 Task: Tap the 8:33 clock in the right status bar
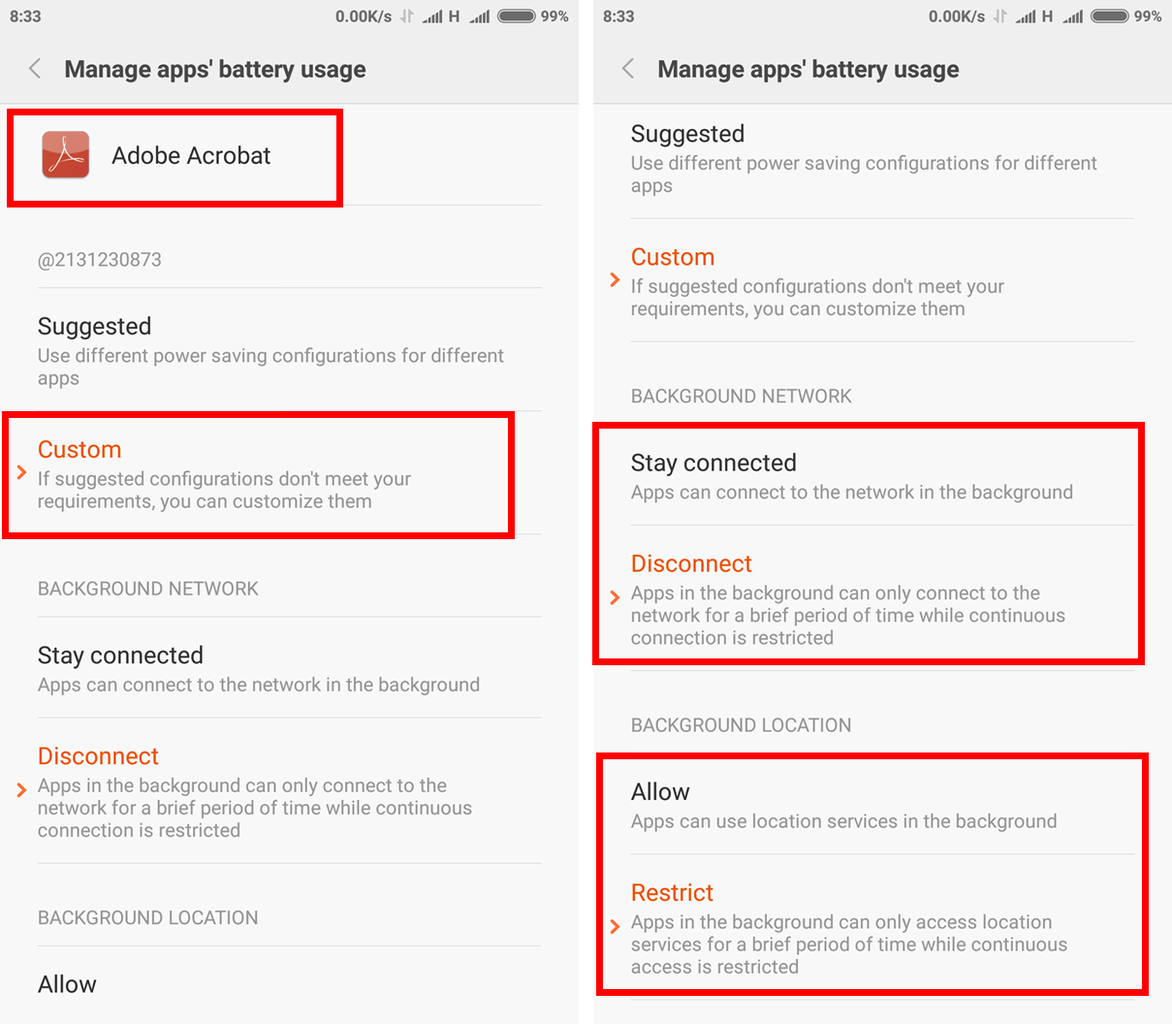(x=619, y=16)
